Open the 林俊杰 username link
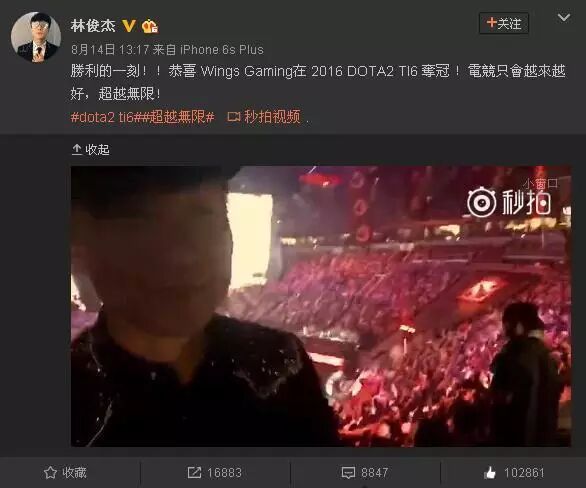Viewport: 586px width, 488px height. click(93, 25)
